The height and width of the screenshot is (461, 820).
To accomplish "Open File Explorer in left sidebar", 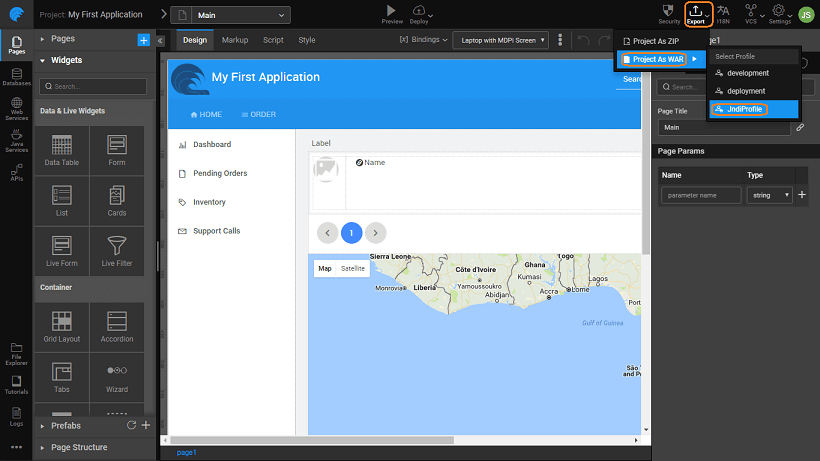I will [16, 350].
